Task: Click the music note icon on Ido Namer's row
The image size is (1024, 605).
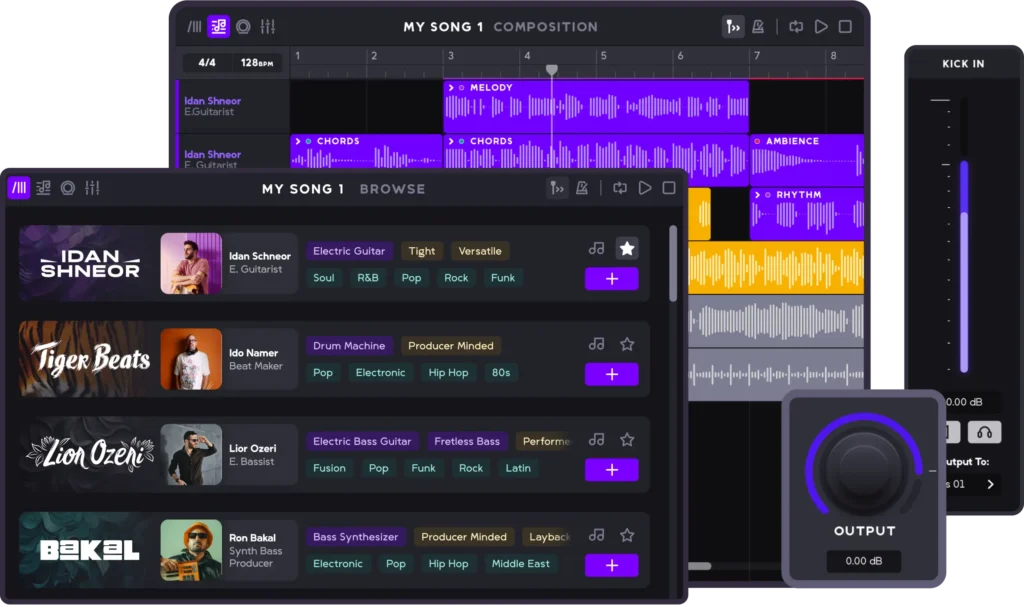Action: click(x=597, y=345)
